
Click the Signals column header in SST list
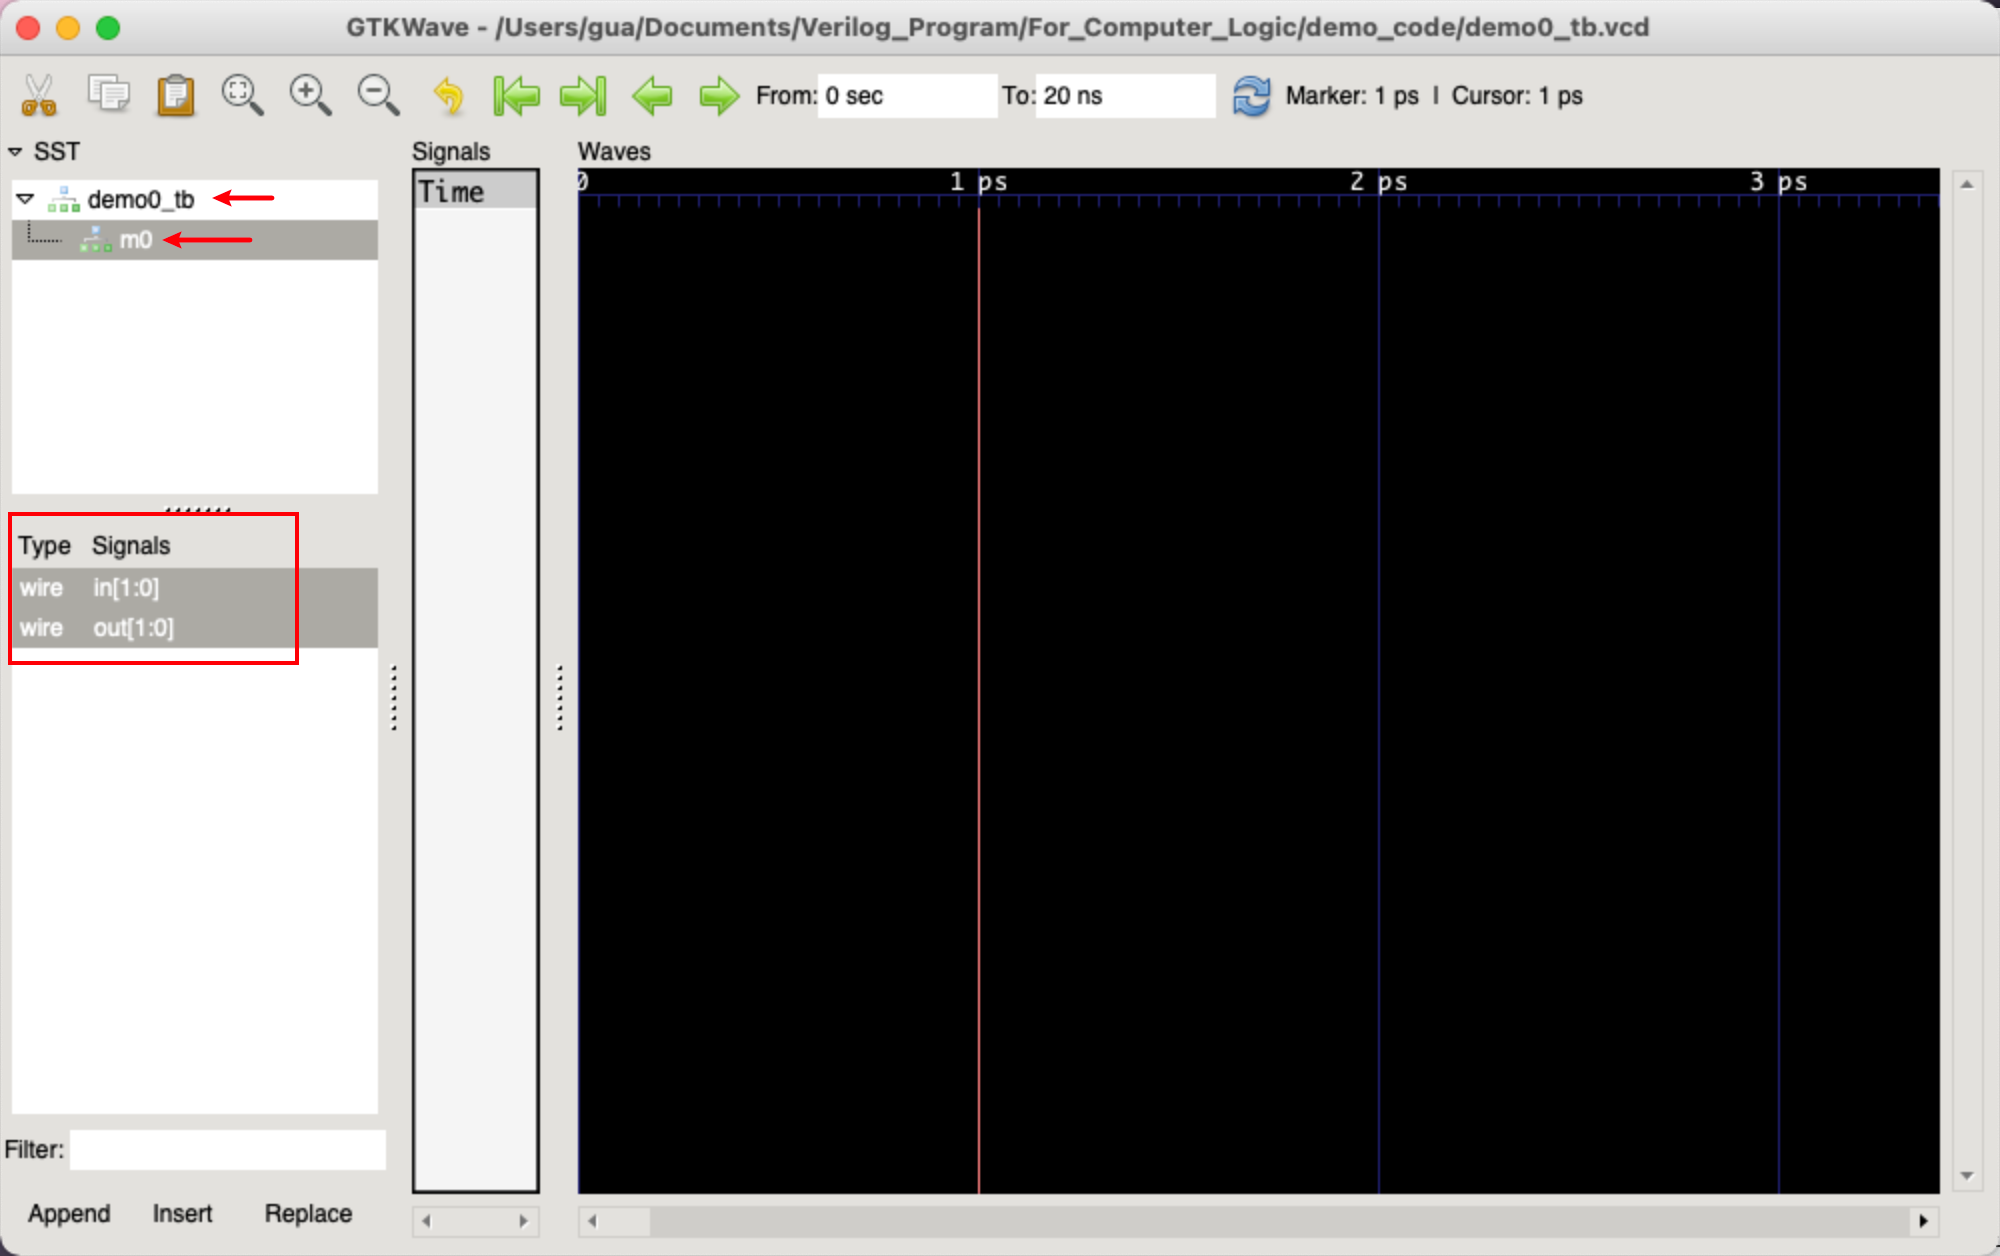[x=131, y=546]
